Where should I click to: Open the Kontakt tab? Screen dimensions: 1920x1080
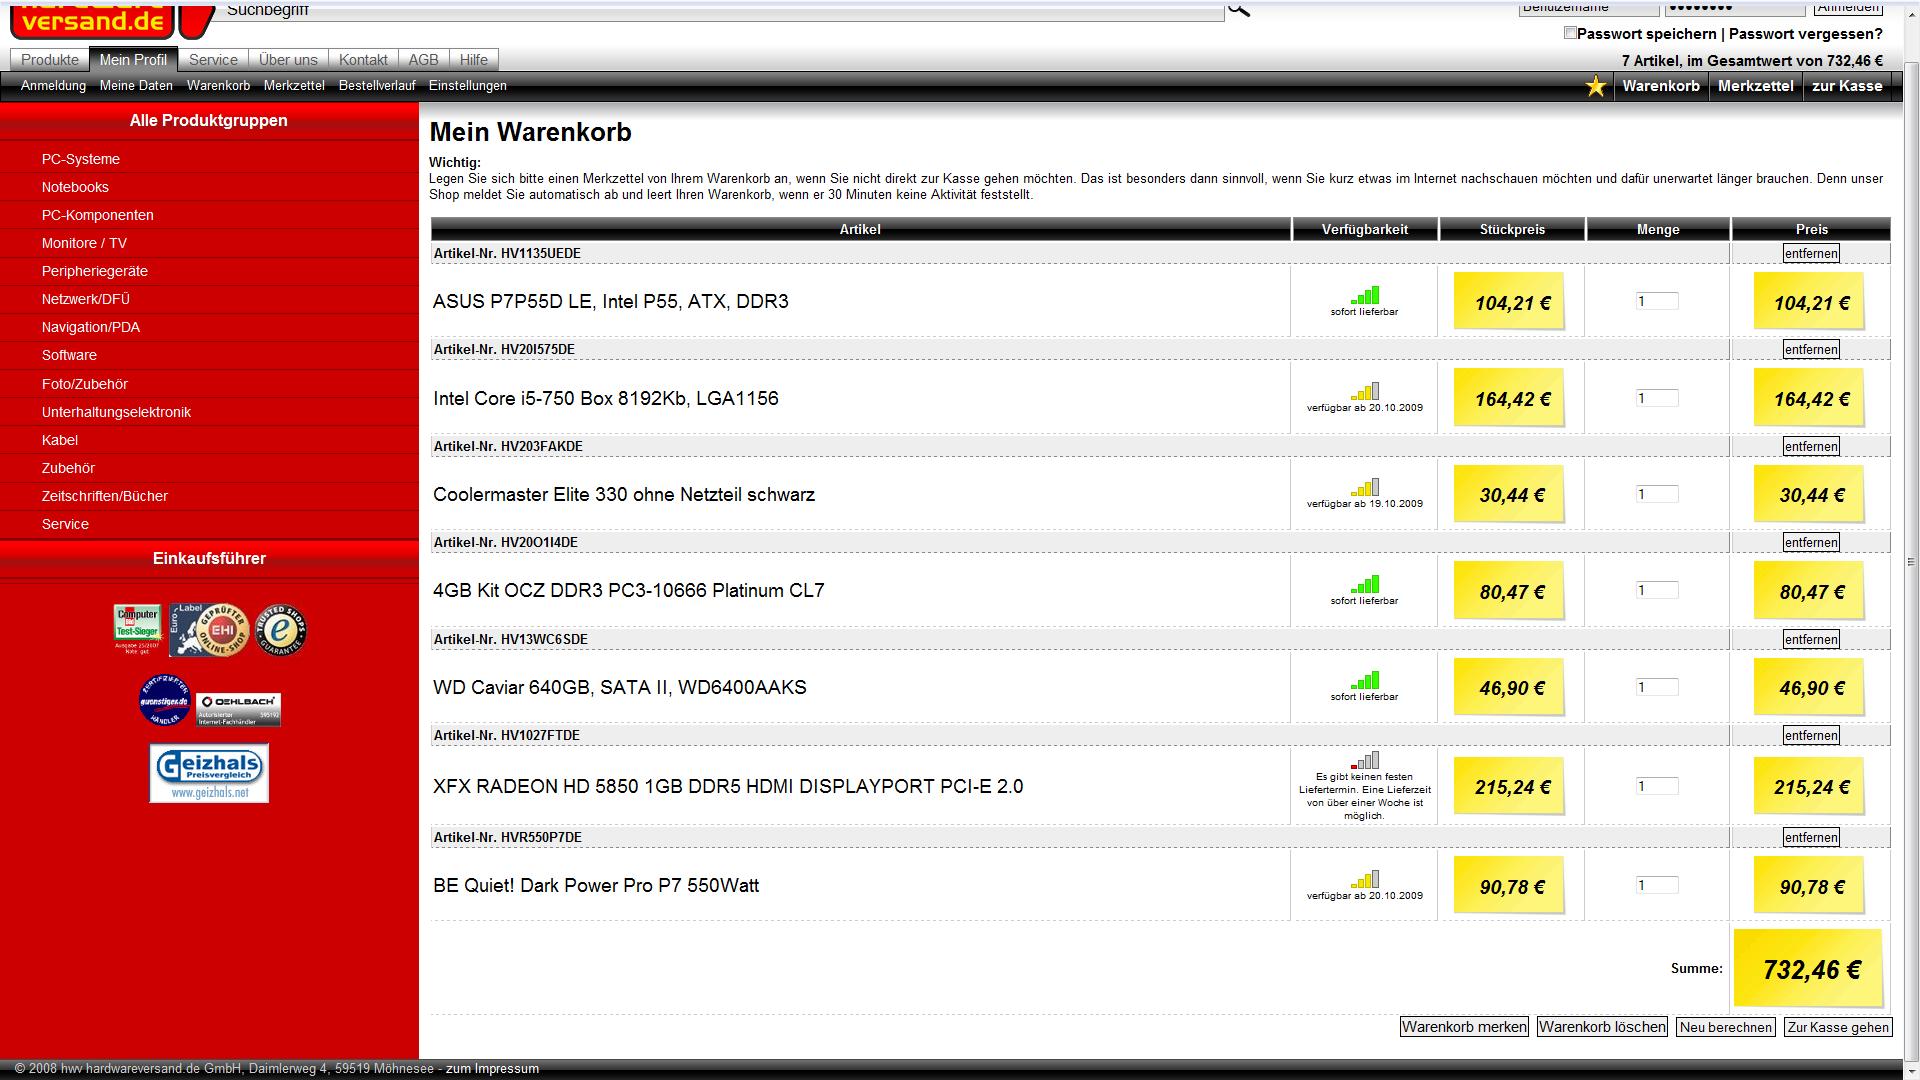coord(363,60)
